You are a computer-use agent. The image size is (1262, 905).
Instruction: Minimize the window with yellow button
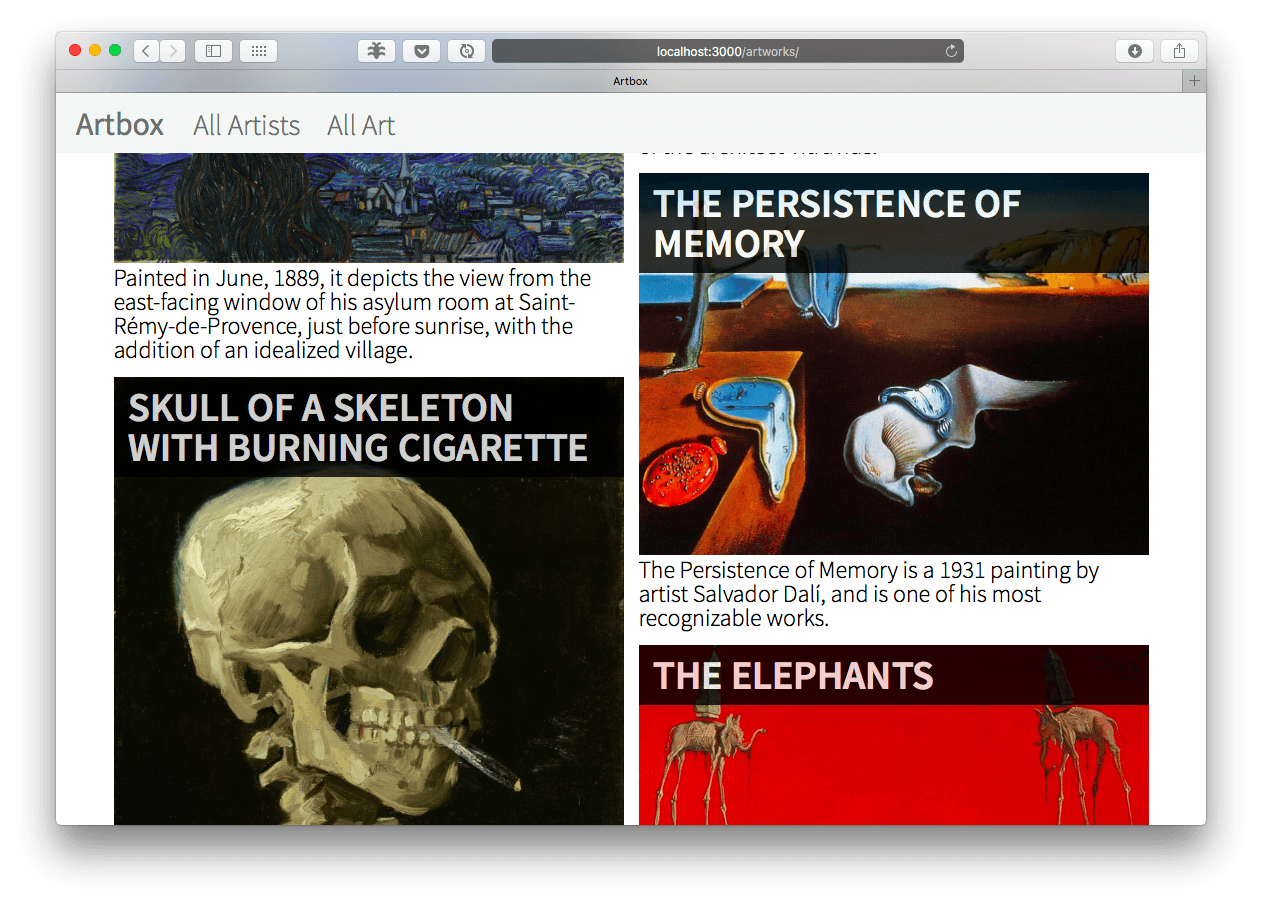[x=95, y=51]
